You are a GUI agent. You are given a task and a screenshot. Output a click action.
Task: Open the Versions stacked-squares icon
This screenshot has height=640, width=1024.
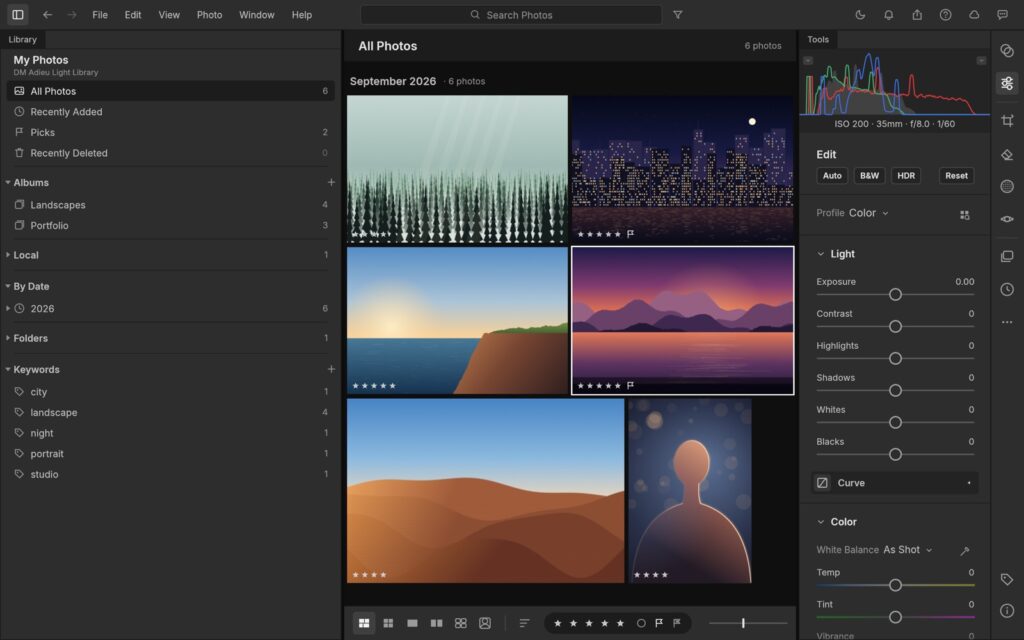pos(1007,256)
